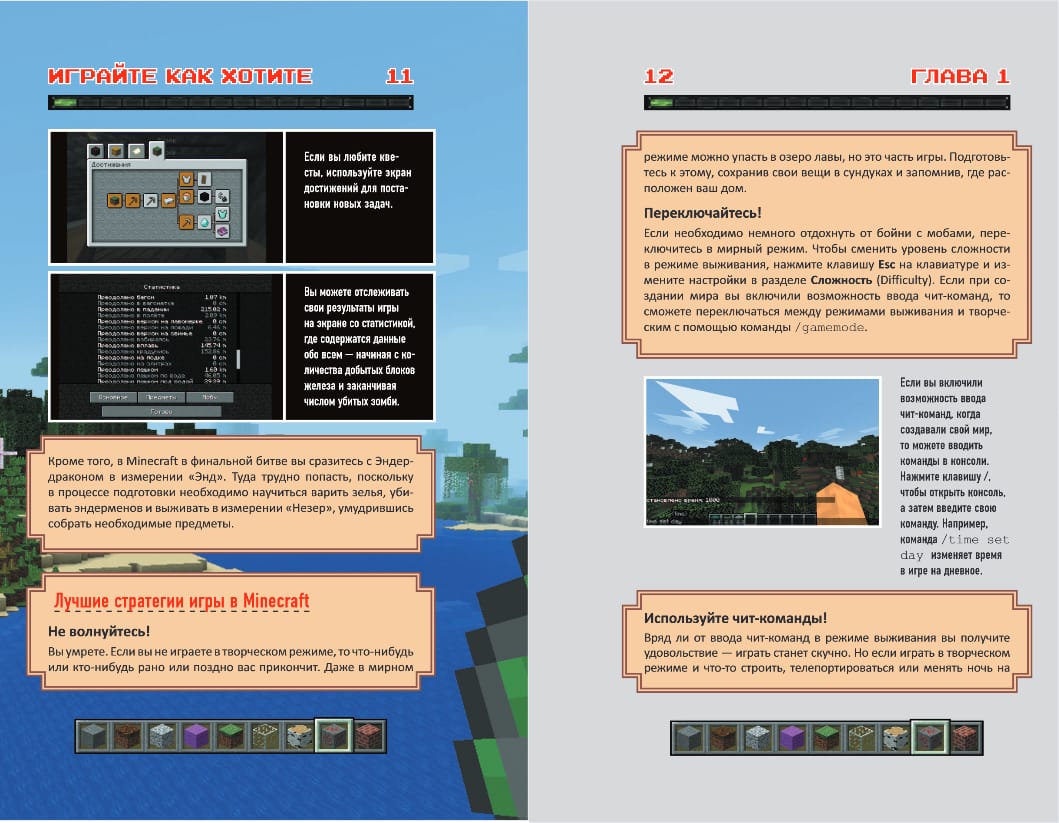
Task: Select the grass block in left hotbar
Action: 229,737
